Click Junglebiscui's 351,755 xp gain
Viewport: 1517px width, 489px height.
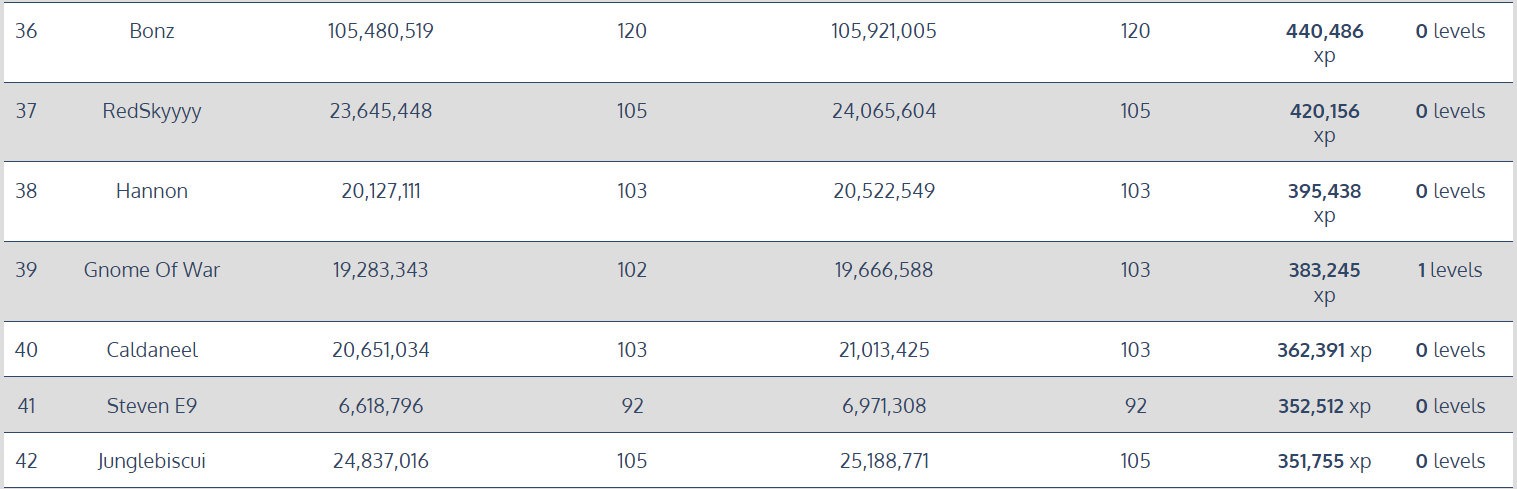pyautogui.click(x=1324, y=461)
